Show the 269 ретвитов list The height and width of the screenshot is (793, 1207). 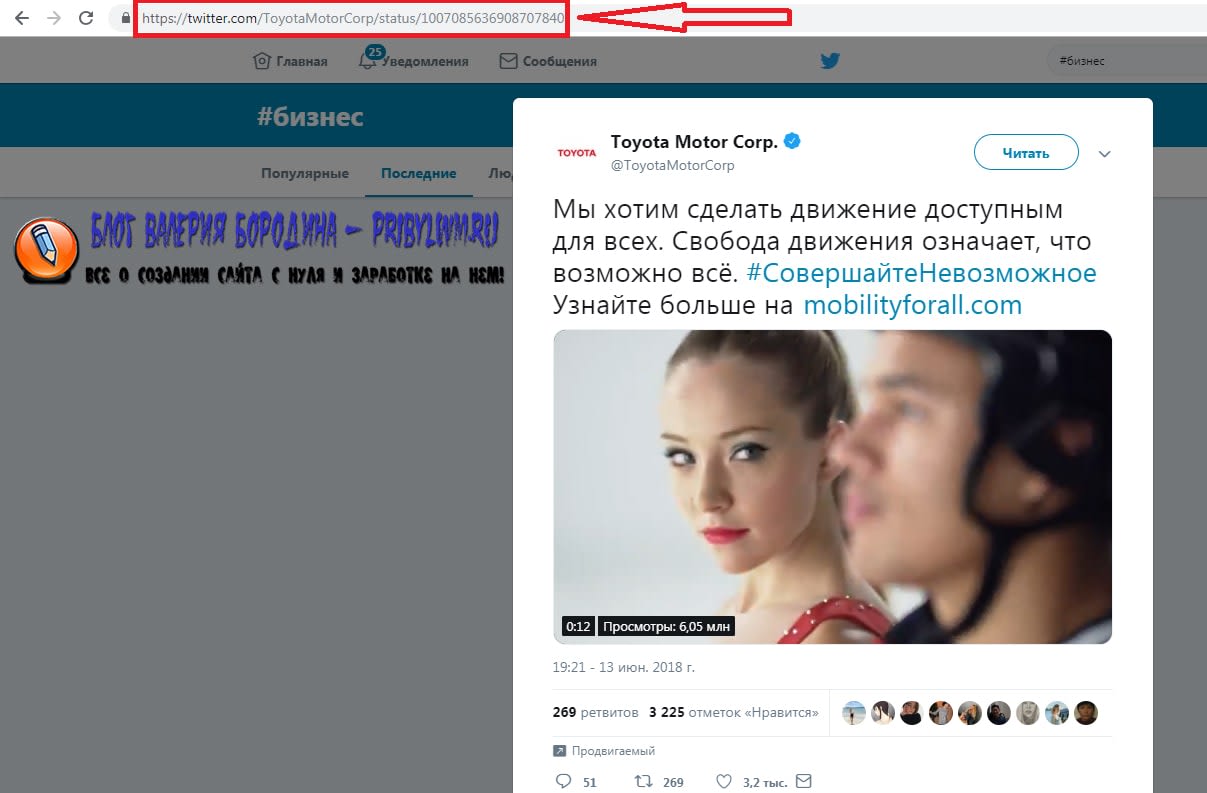click(x=595, y=713)
